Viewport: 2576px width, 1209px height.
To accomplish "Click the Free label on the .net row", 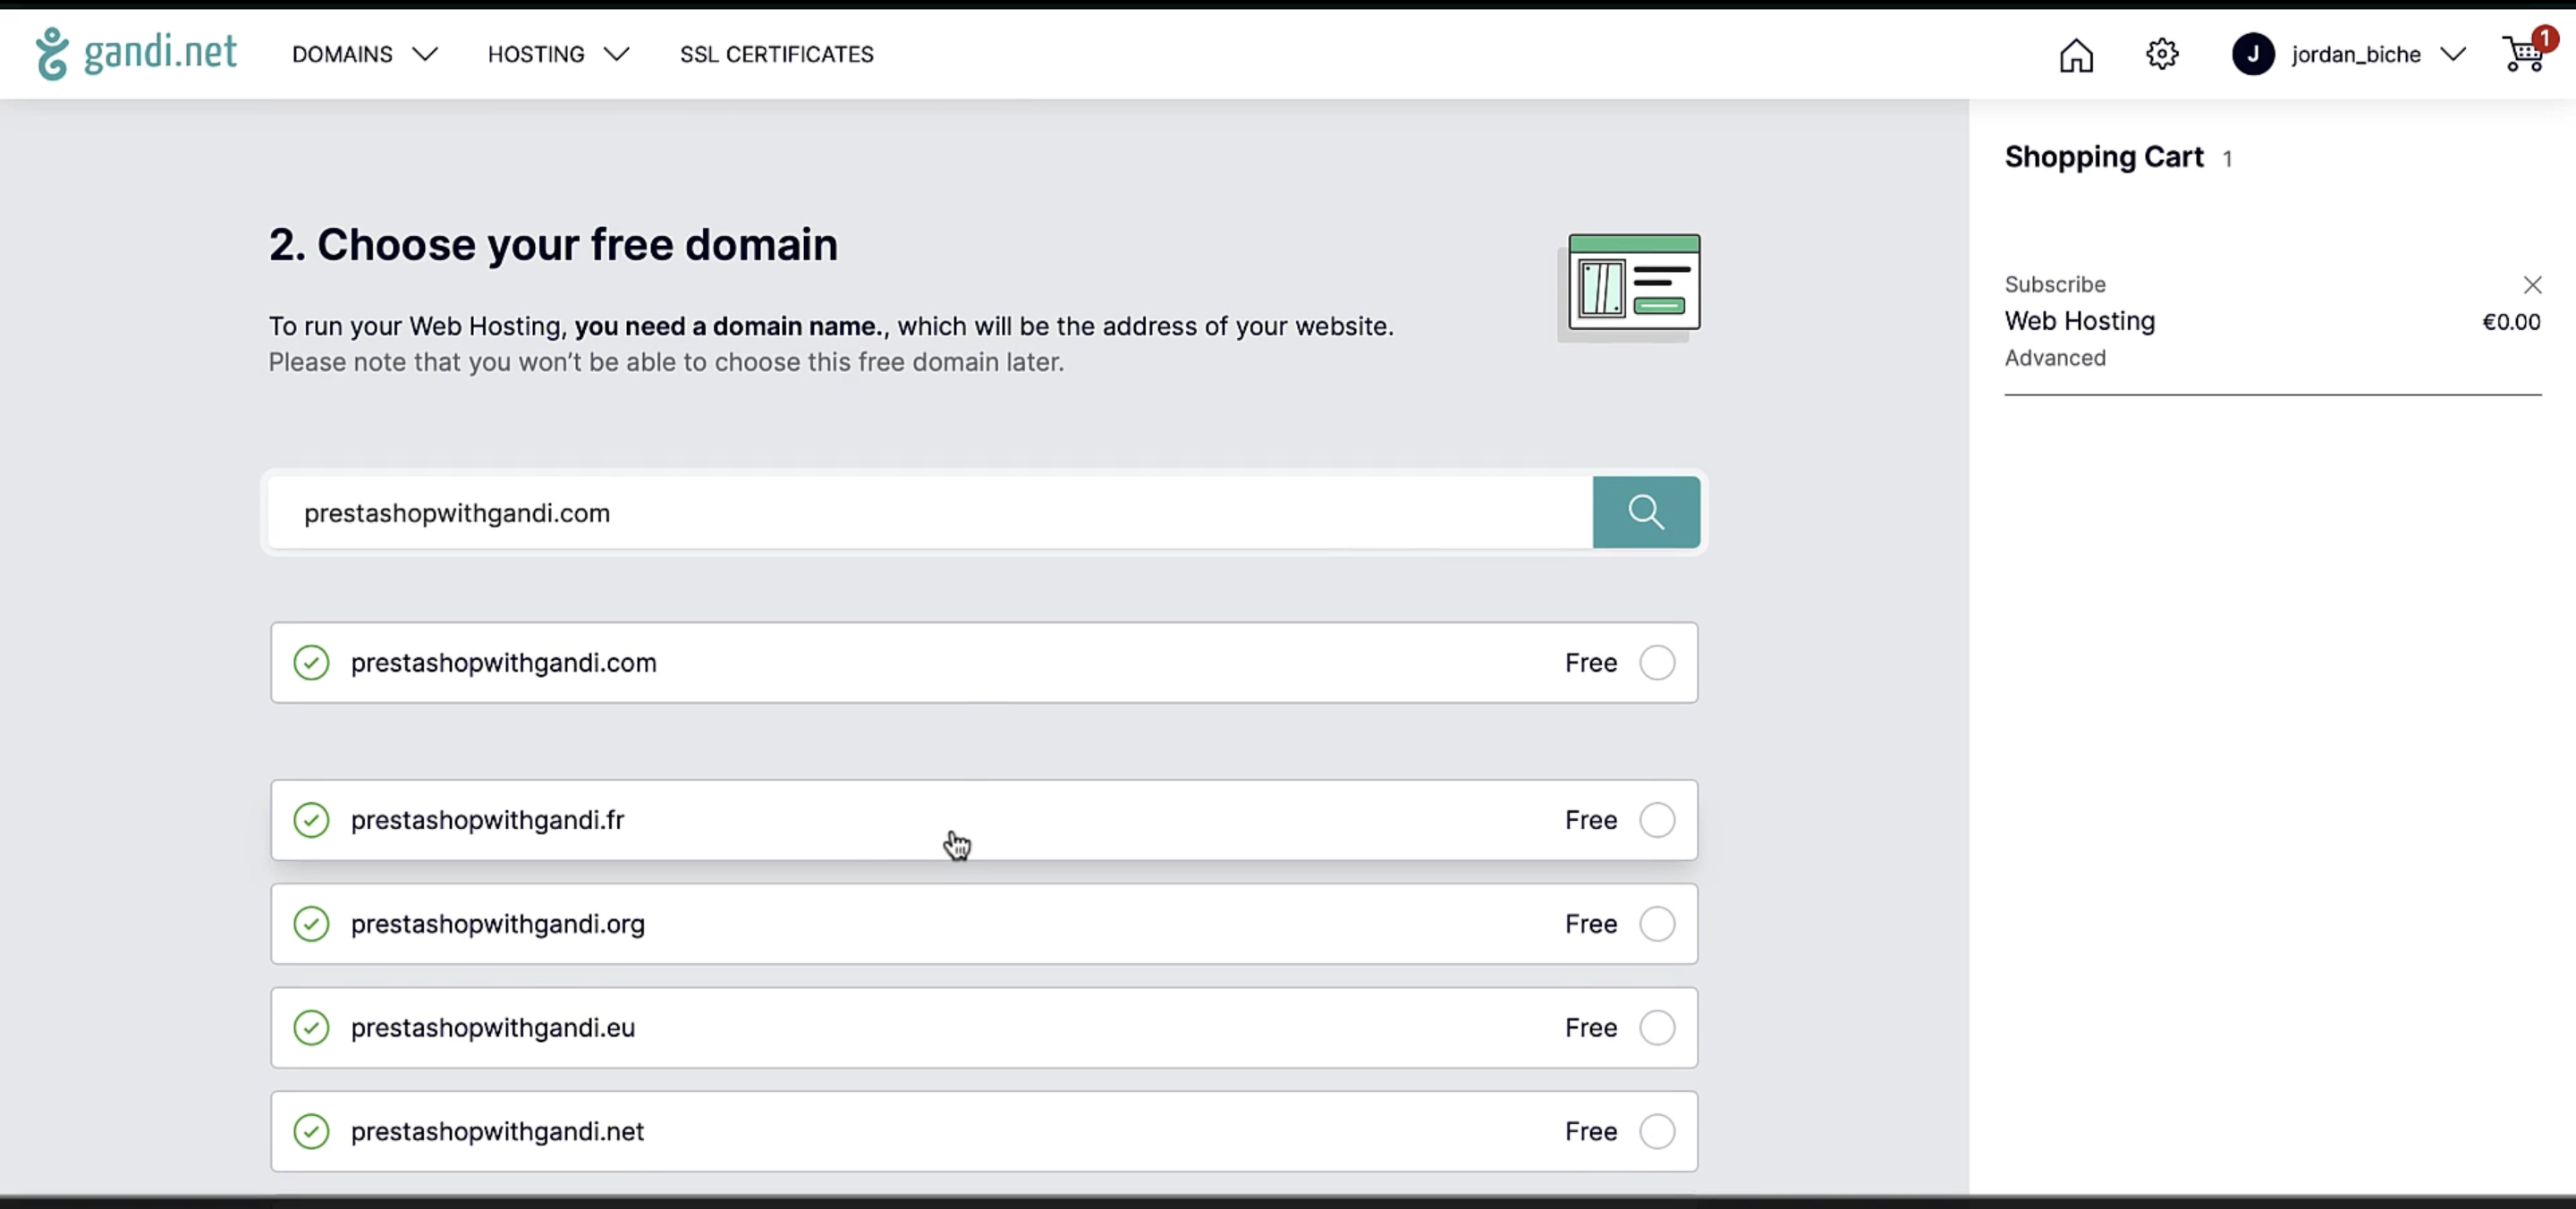I will (x=1591, y=1132).
